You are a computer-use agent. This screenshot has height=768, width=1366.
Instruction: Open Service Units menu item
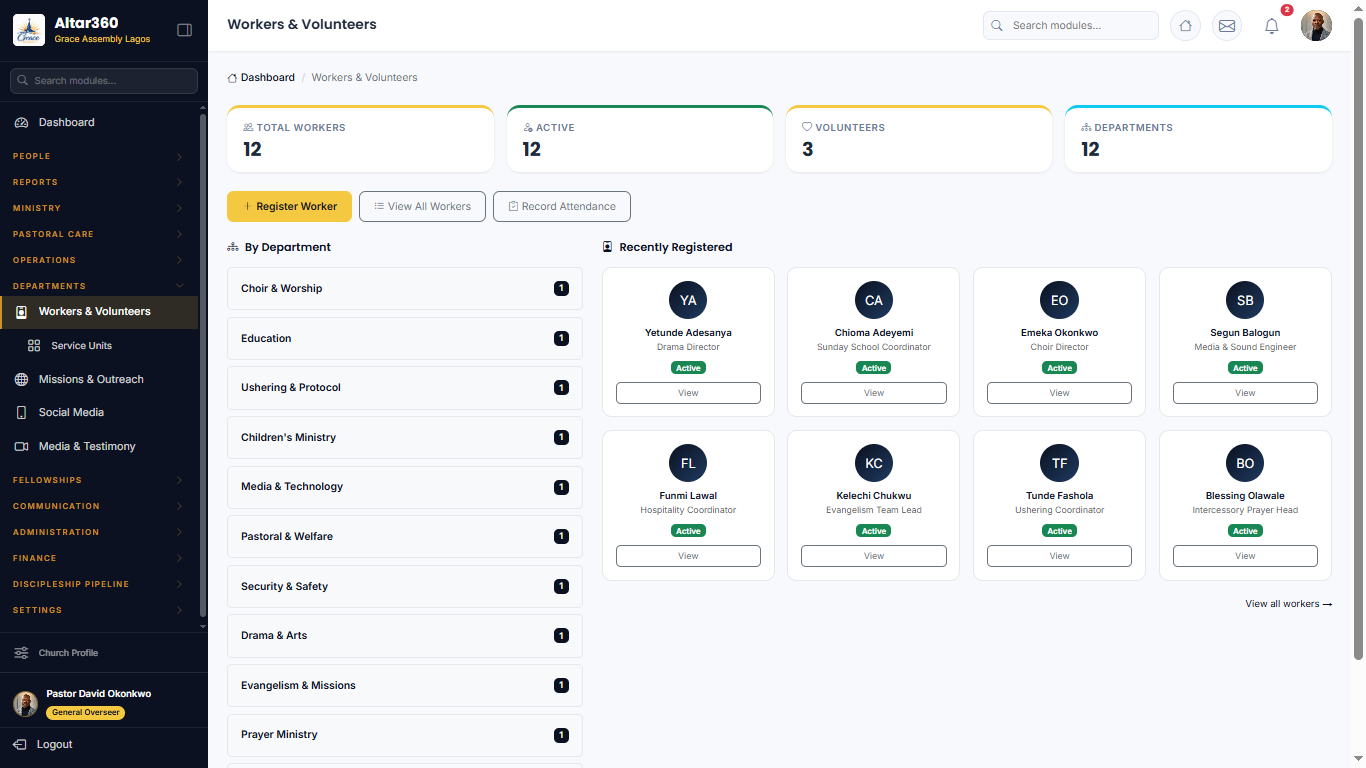(x=99, y=346)
